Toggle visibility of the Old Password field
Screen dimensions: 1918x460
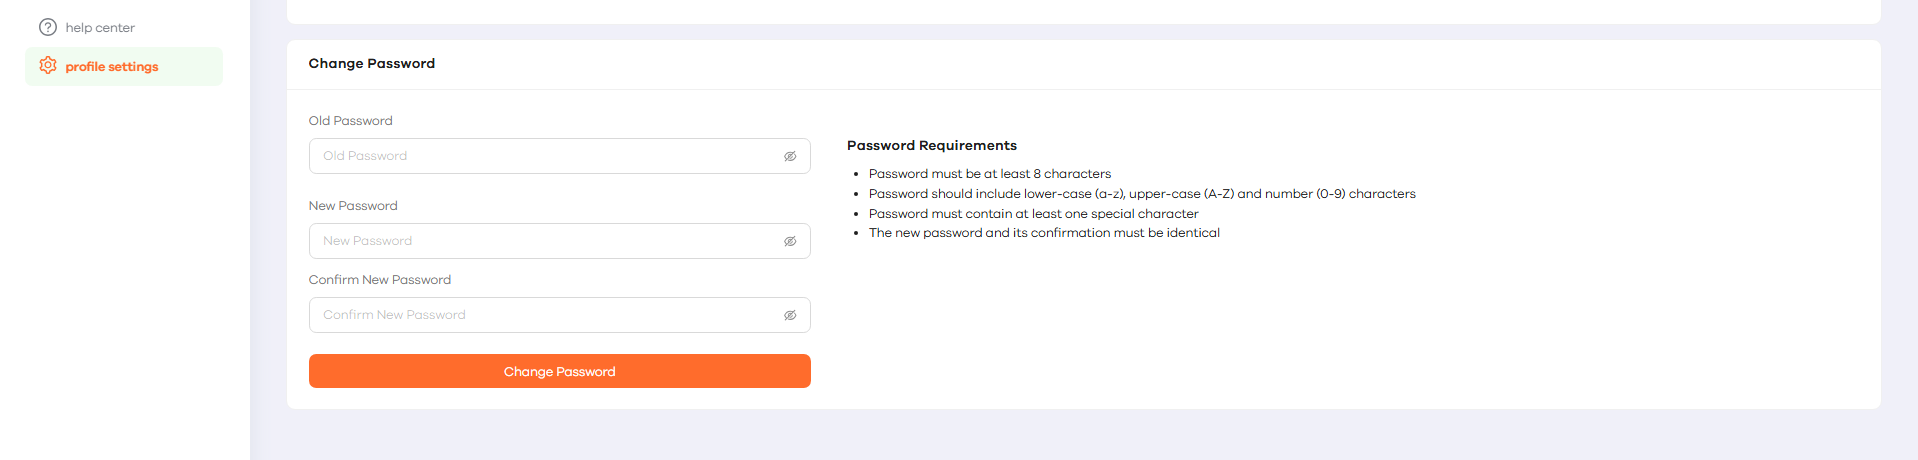click(790, 156)
